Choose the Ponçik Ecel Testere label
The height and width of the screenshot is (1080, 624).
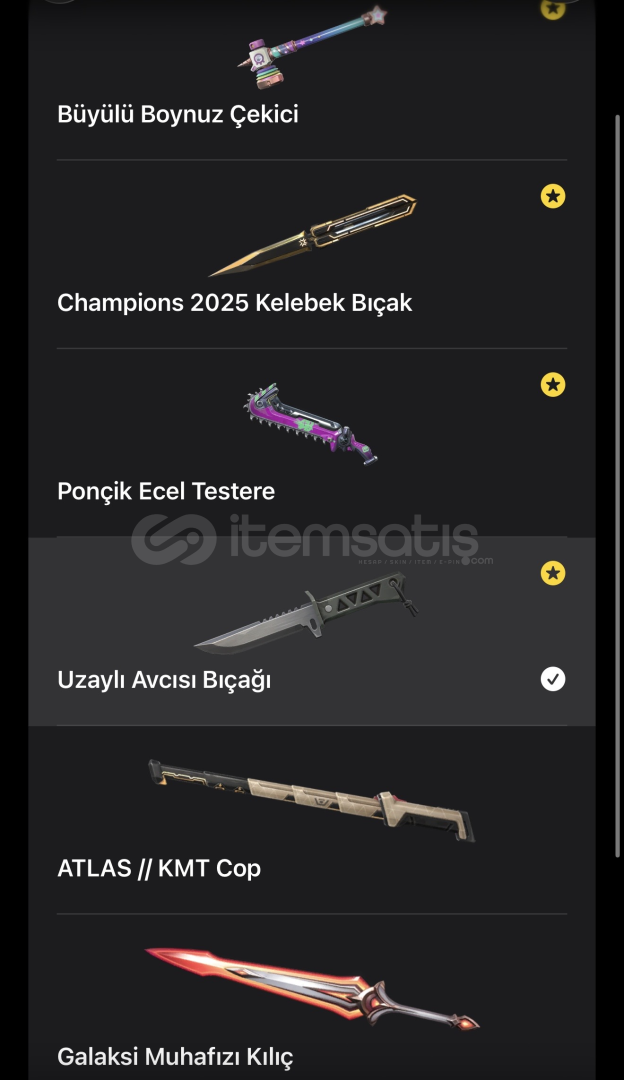pos(166,491)
